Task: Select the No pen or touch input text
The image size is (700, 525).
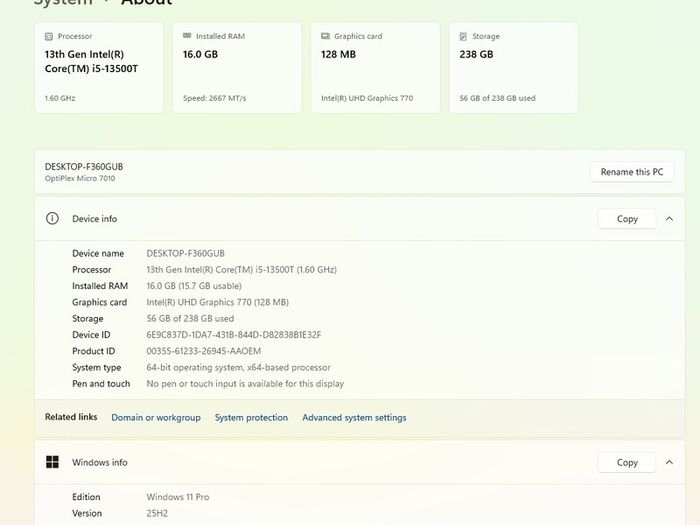Action: tap(245, 383)
